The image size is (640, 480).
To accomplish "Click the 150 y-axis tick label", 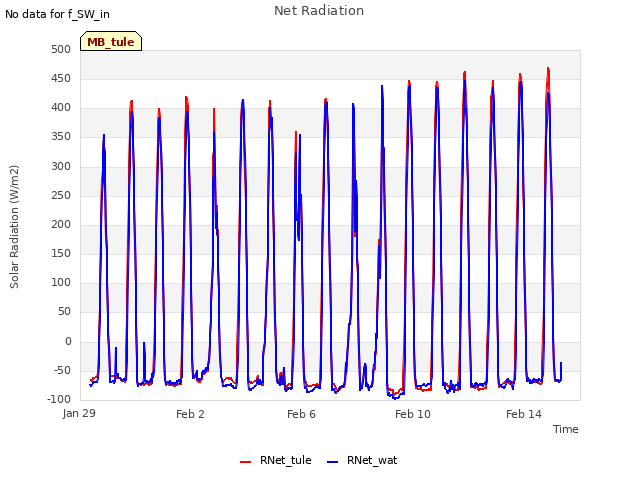I will click(61, 253).
